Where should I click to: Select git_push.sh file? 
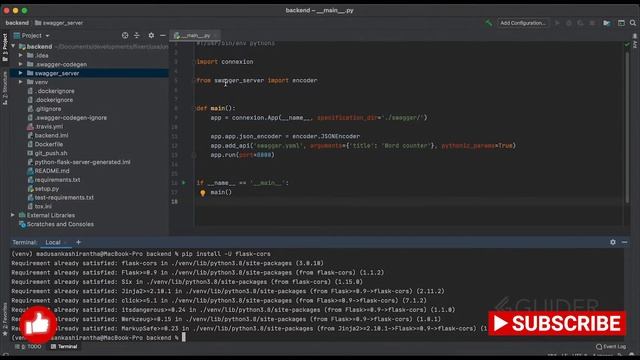click(47, 153)
